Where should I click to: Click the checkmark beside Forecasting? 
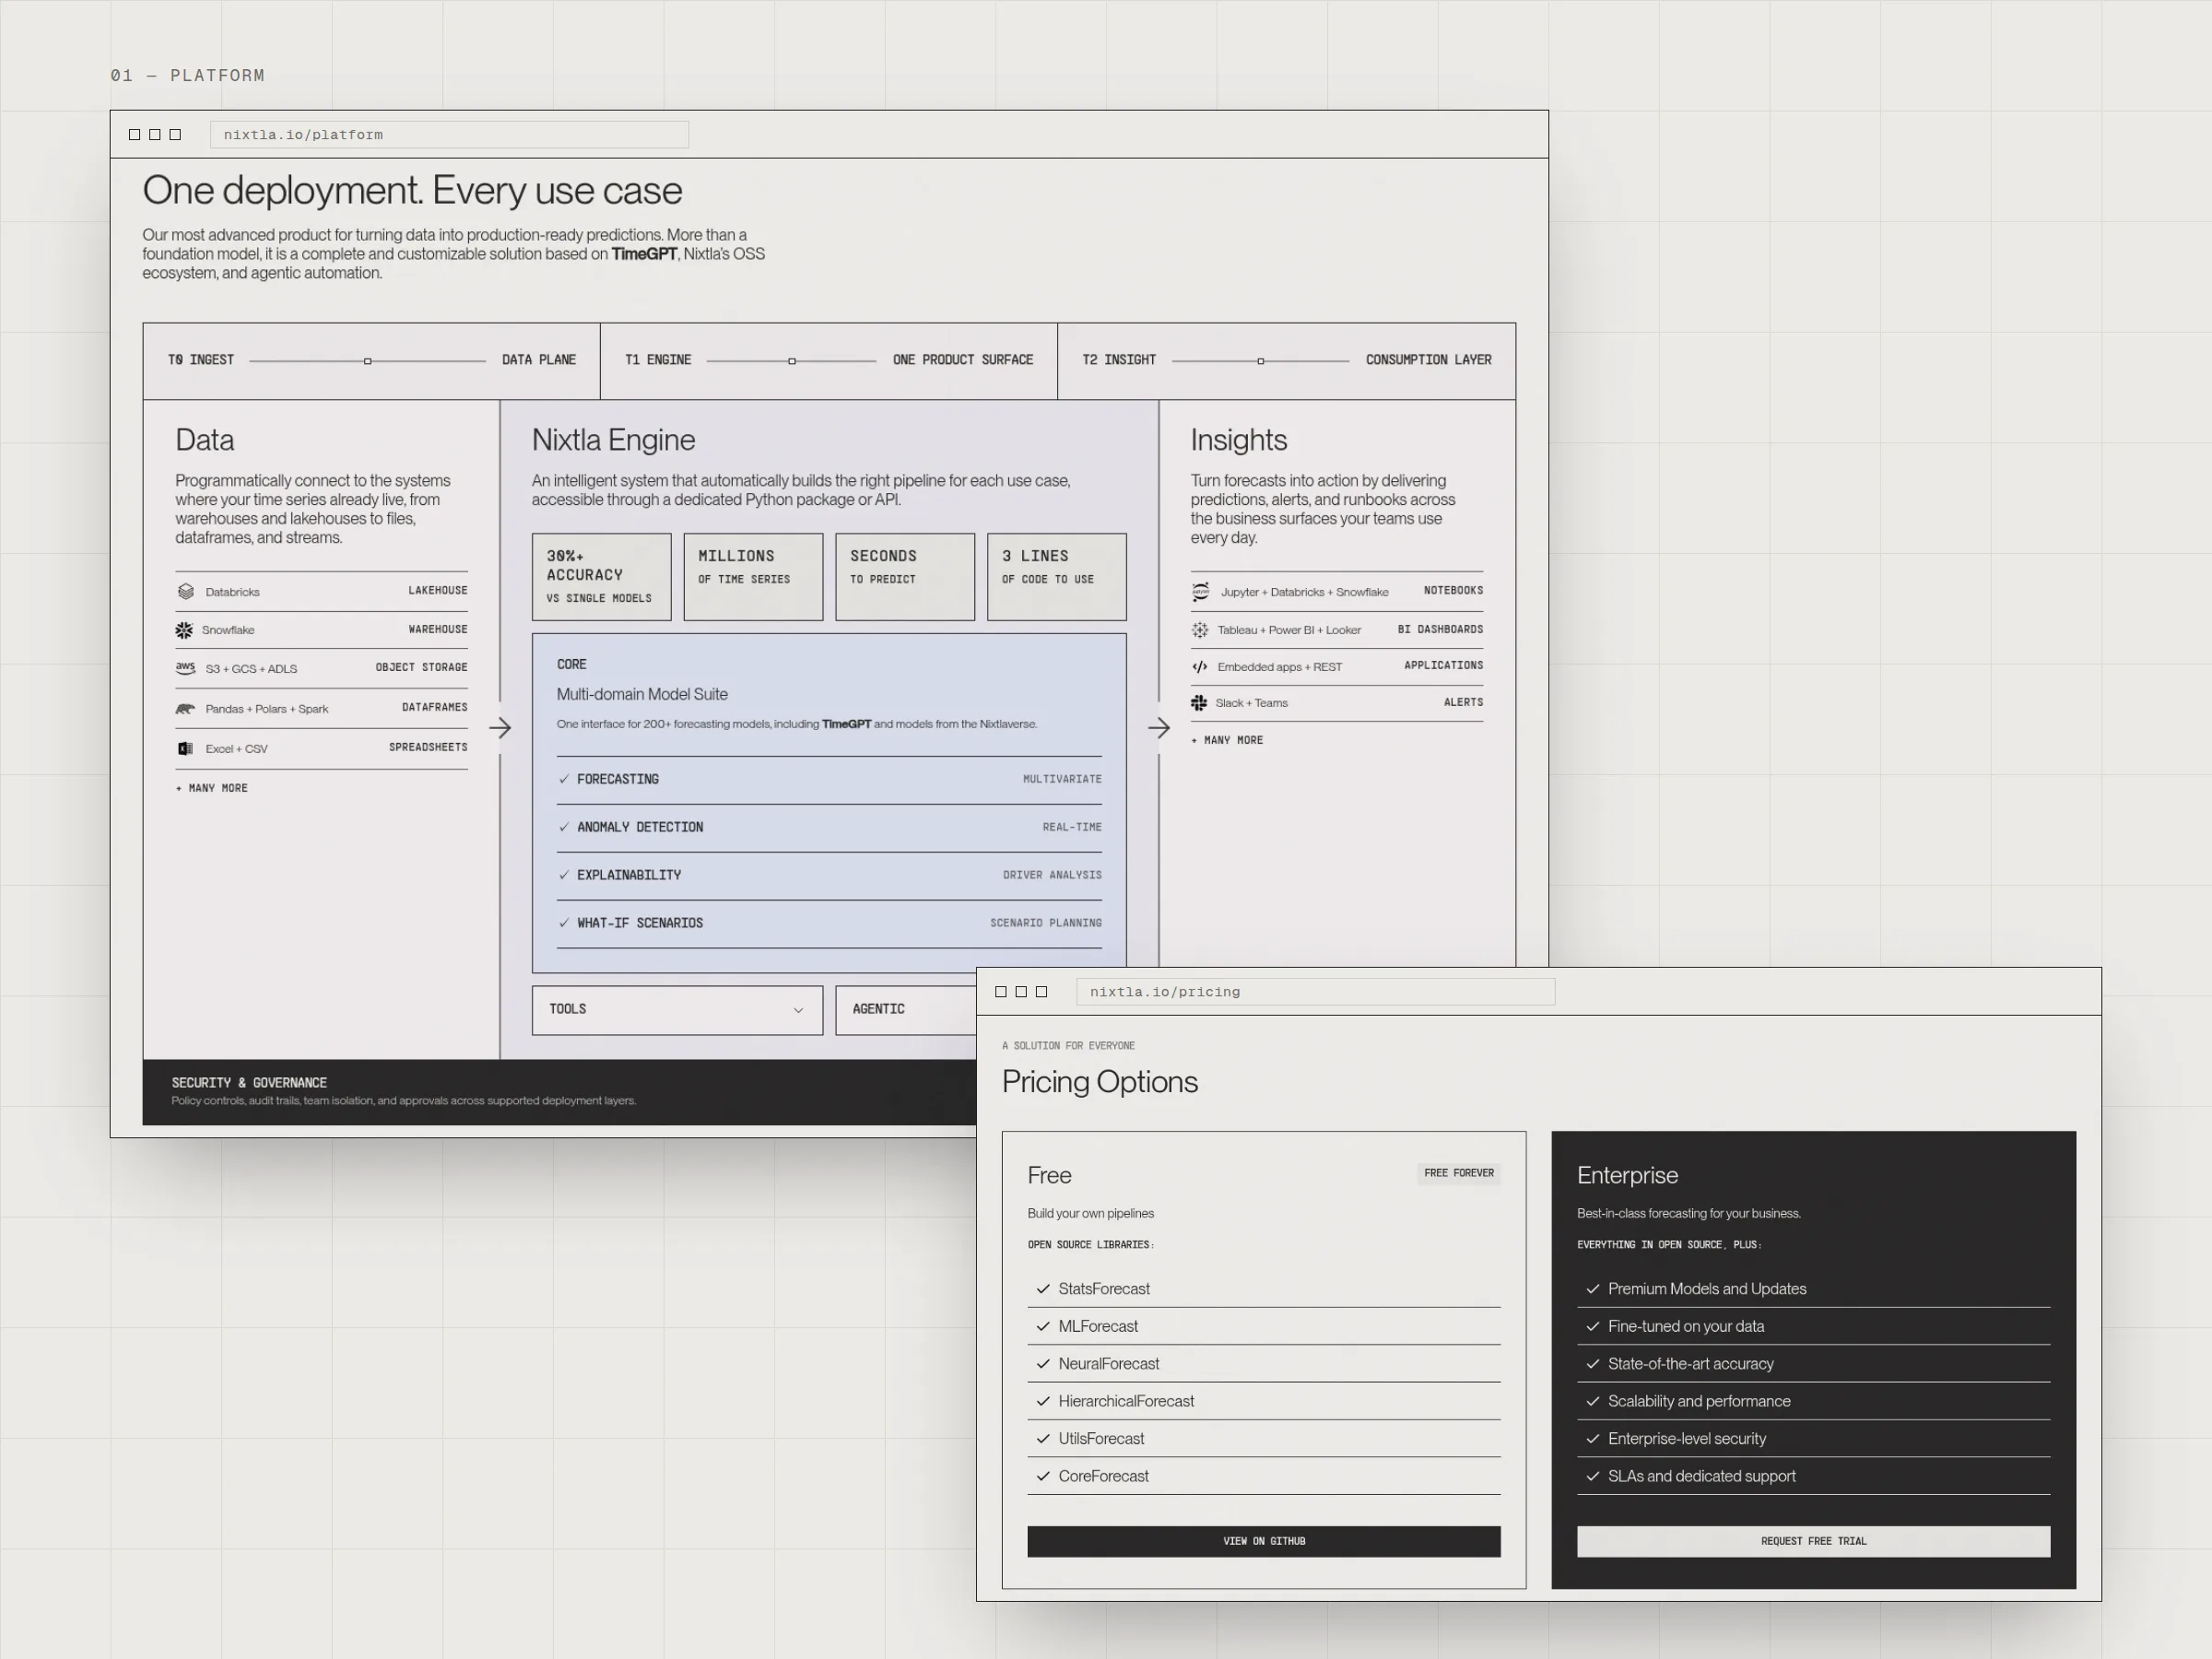[564, 779]
